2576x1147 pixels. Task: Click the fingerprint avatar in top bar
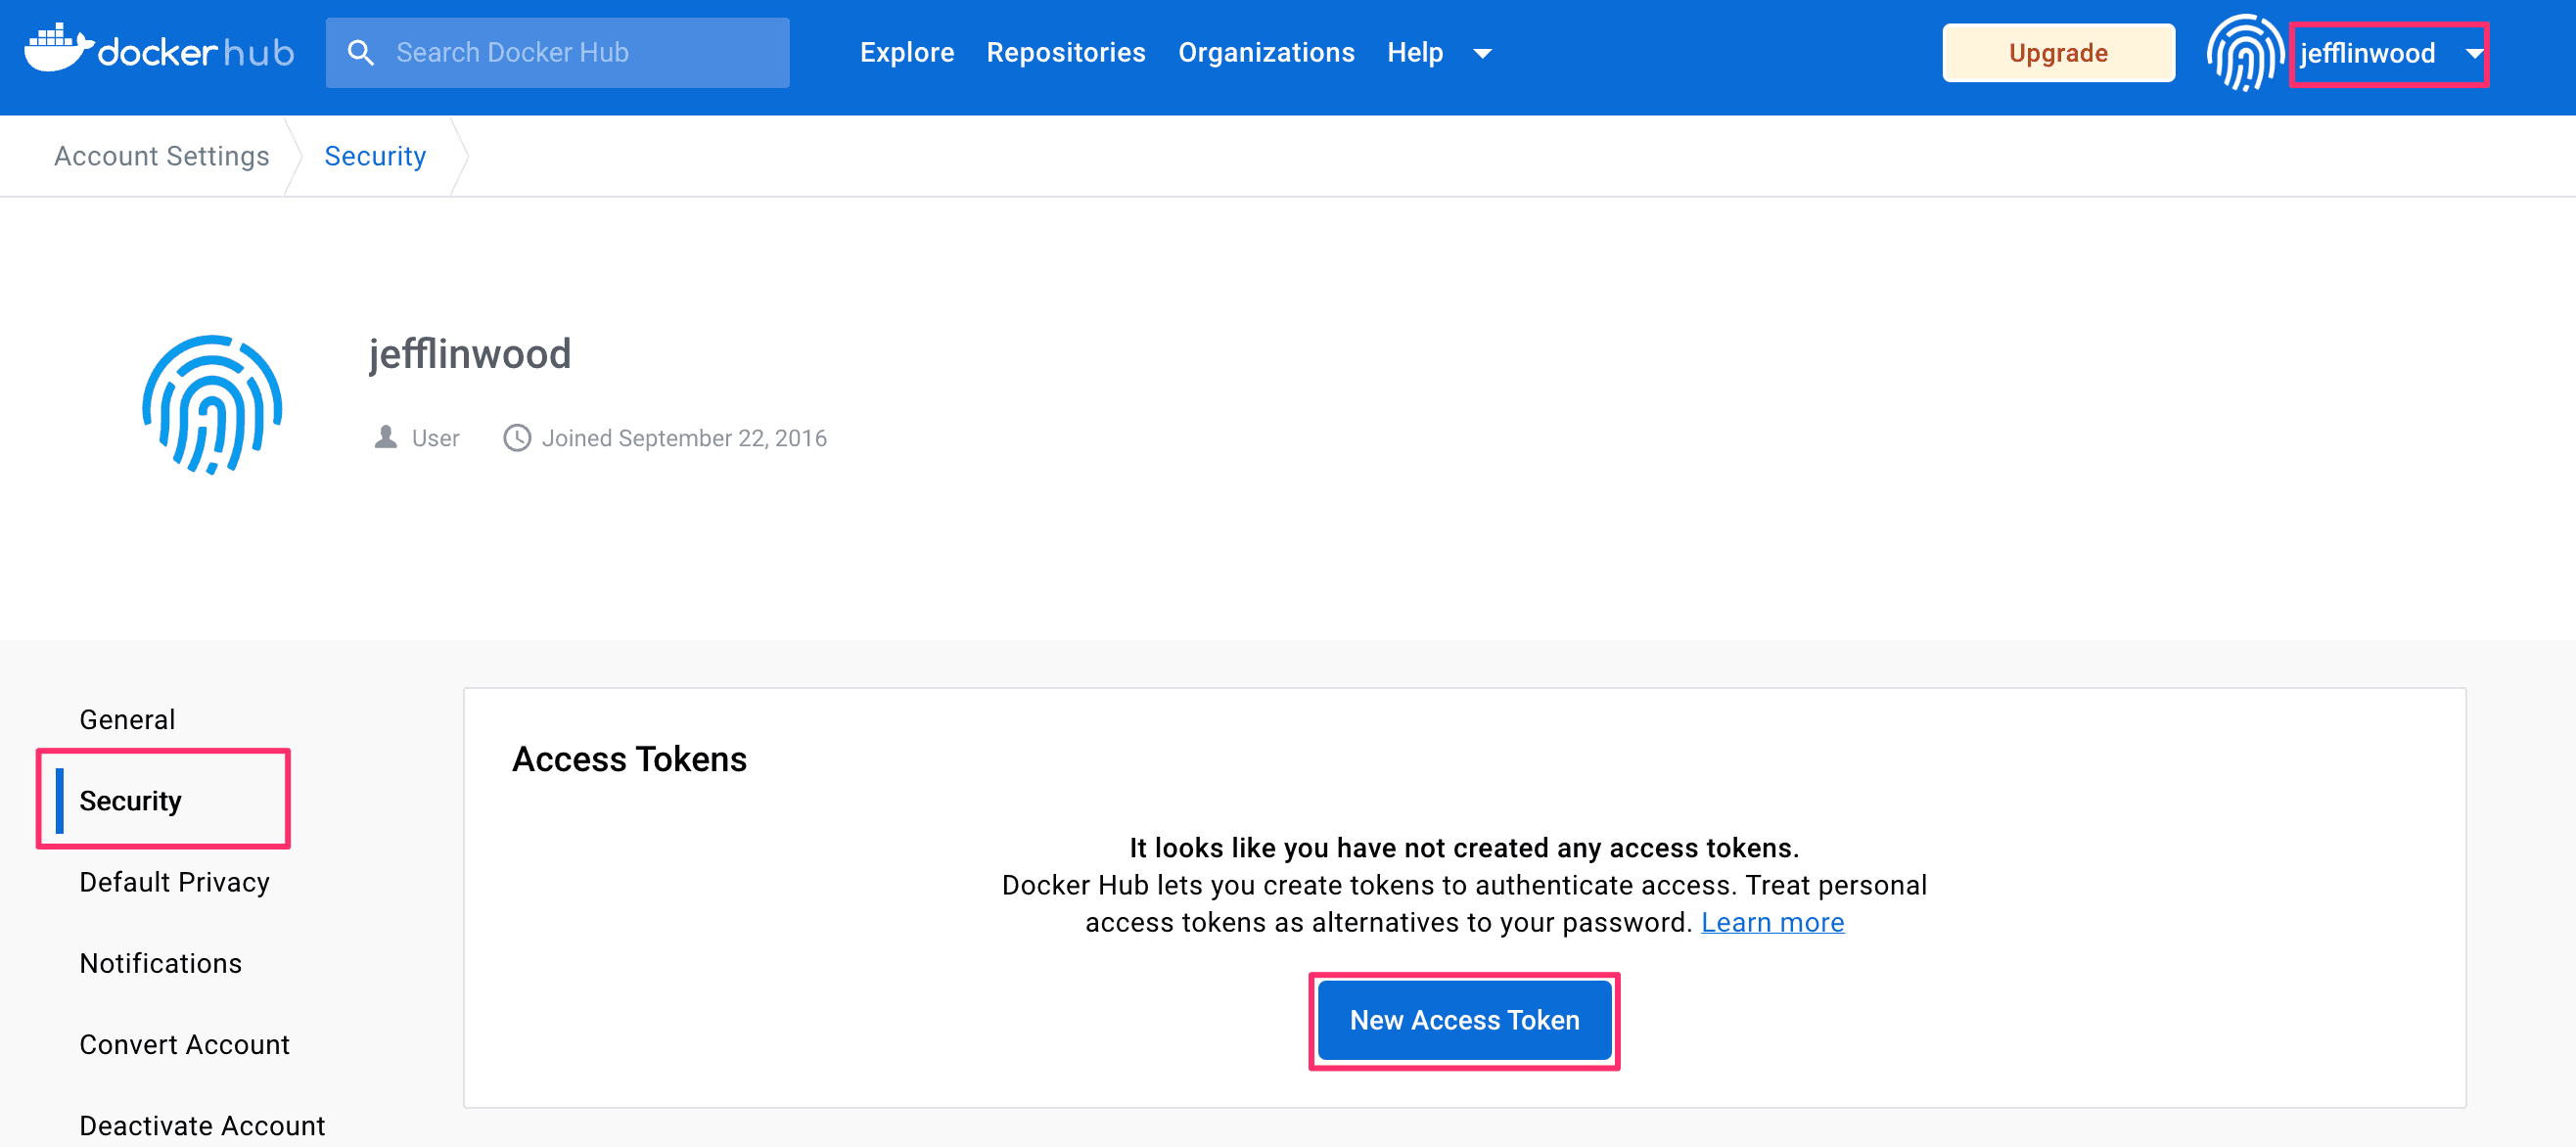2244,53
